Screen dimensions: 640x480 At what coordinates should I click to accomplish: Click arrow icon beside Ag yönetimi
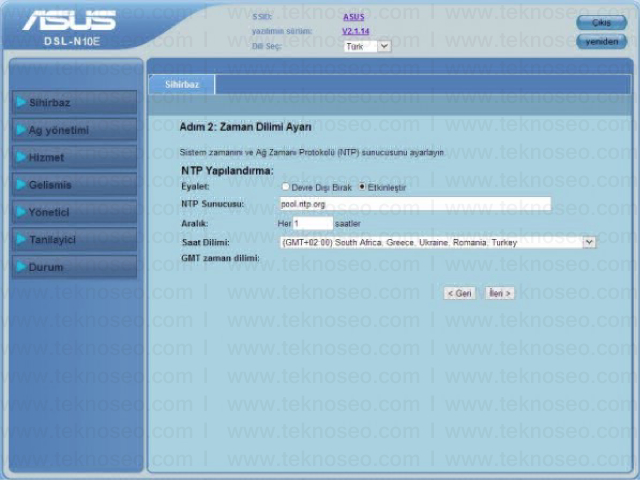tap(21, 130)
